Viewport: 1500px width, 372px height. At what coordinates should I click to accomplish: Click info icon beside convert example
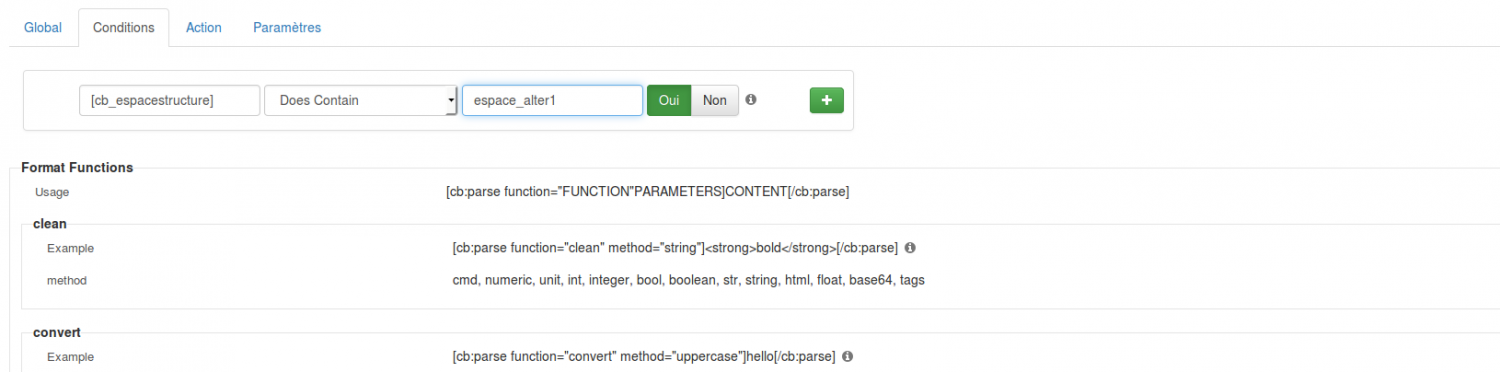(848, 356)
